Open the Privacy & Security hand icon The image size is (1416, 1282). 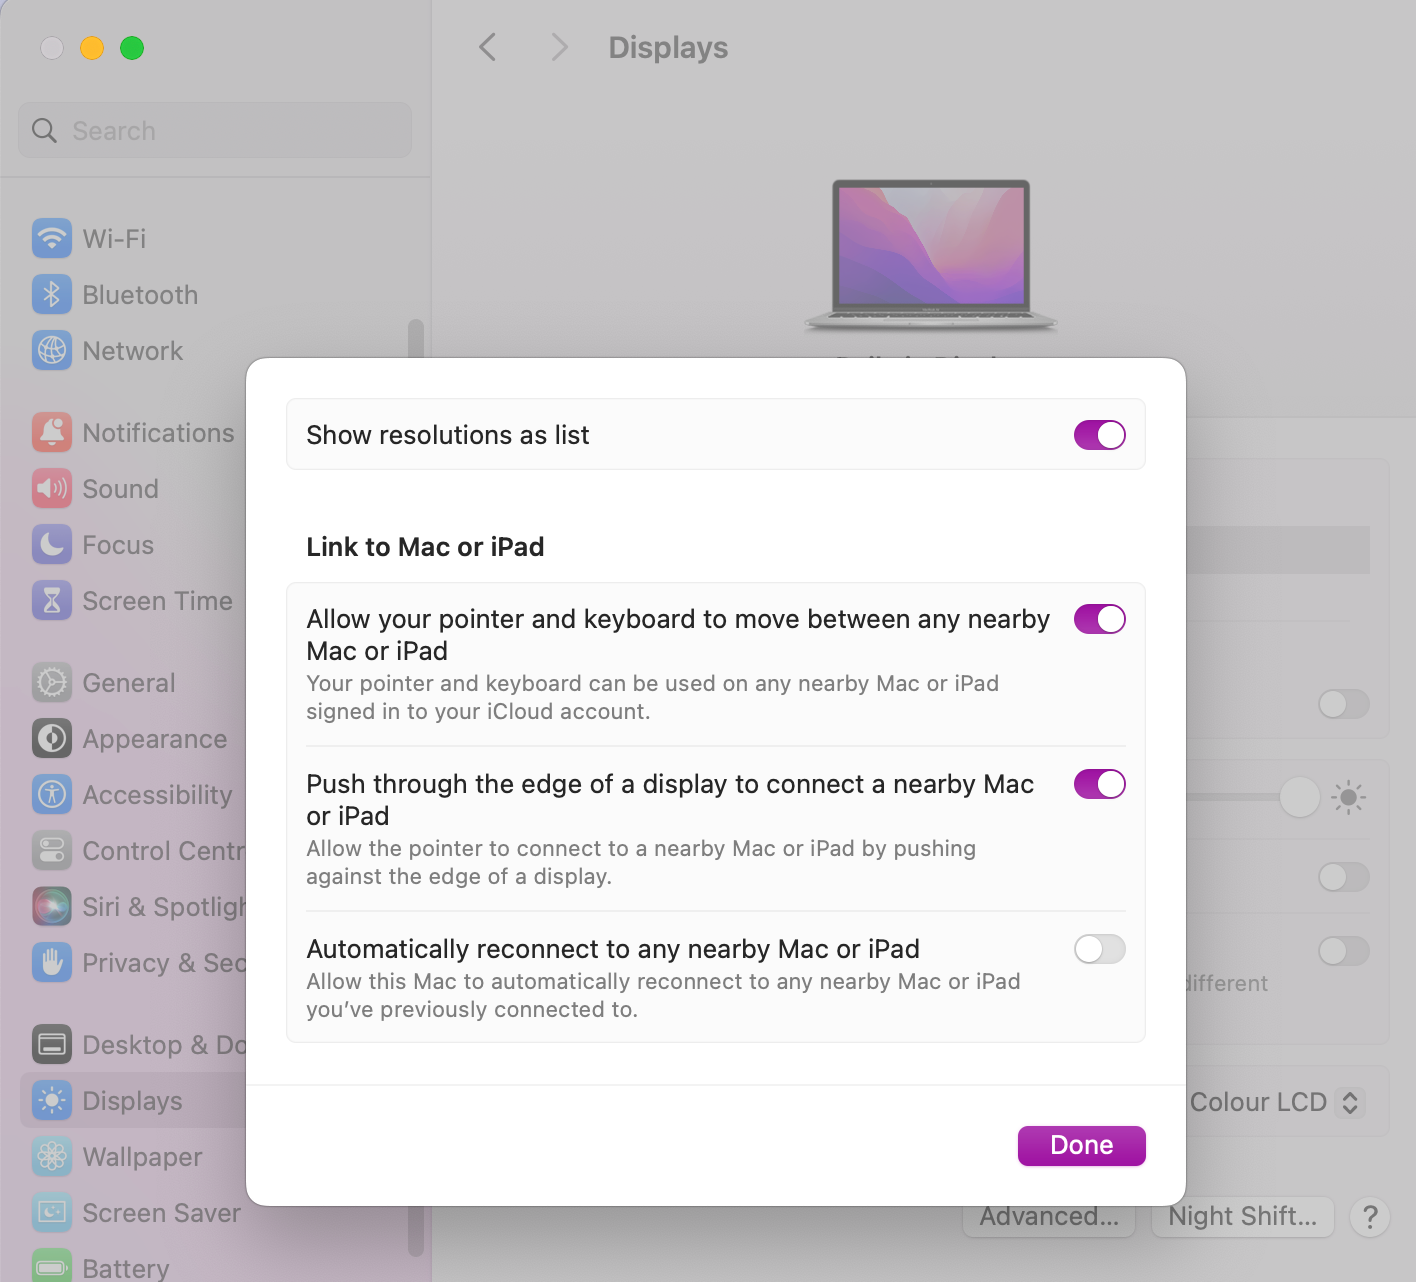pyautogui.click(x=52, y=962)
